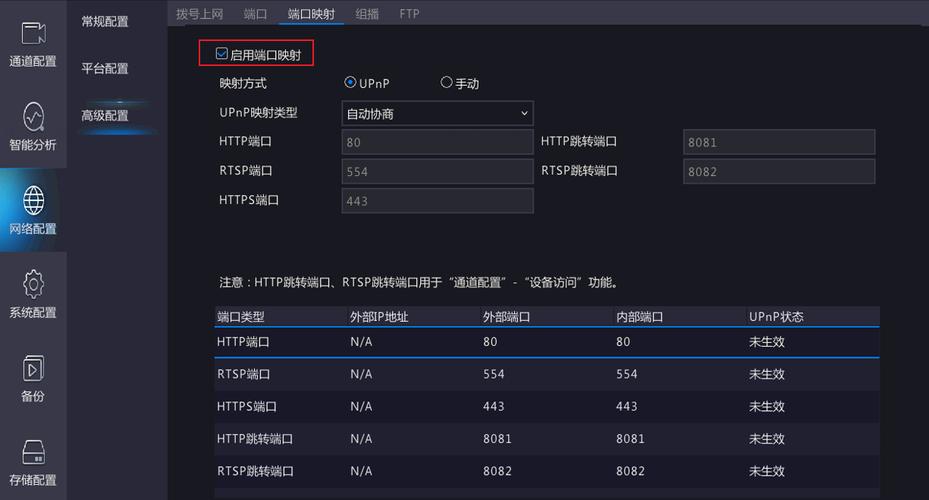The image size is (929, 500).
Task: Open the 高级配置 submenu
Action: 105,116
